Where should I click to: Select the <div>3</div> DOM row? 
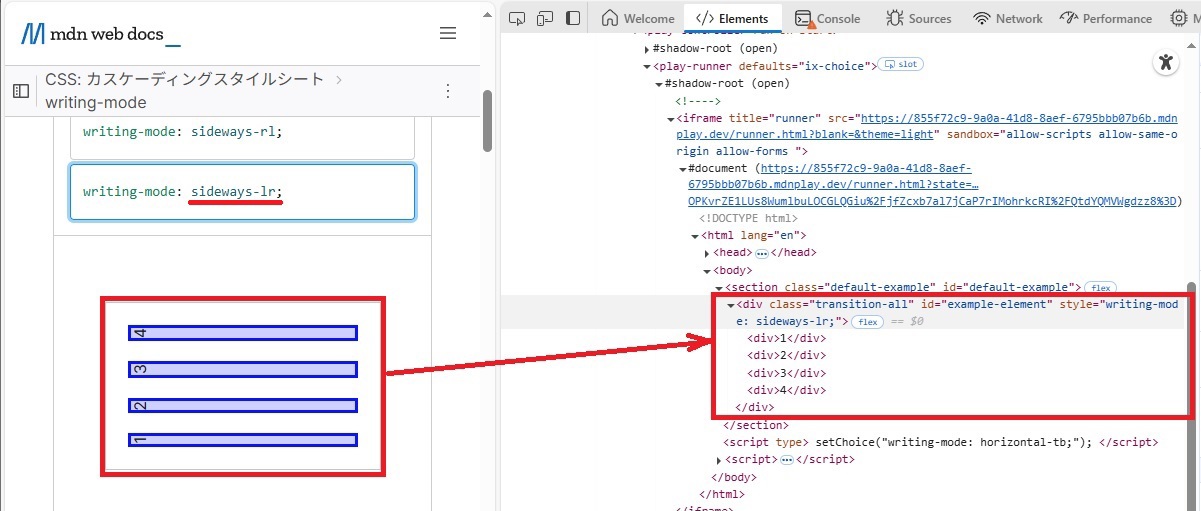pos(787,373)
